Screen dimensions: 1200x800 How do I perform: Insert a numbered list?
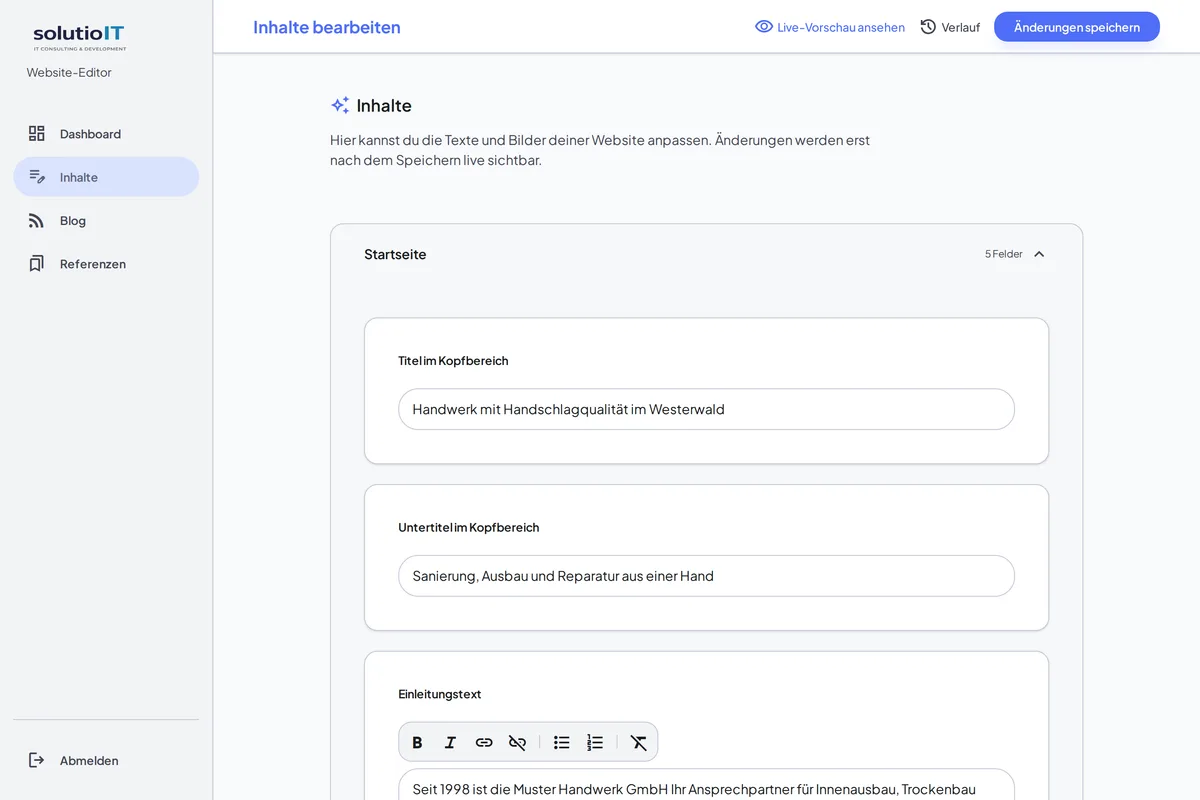(x=595, y=742)
